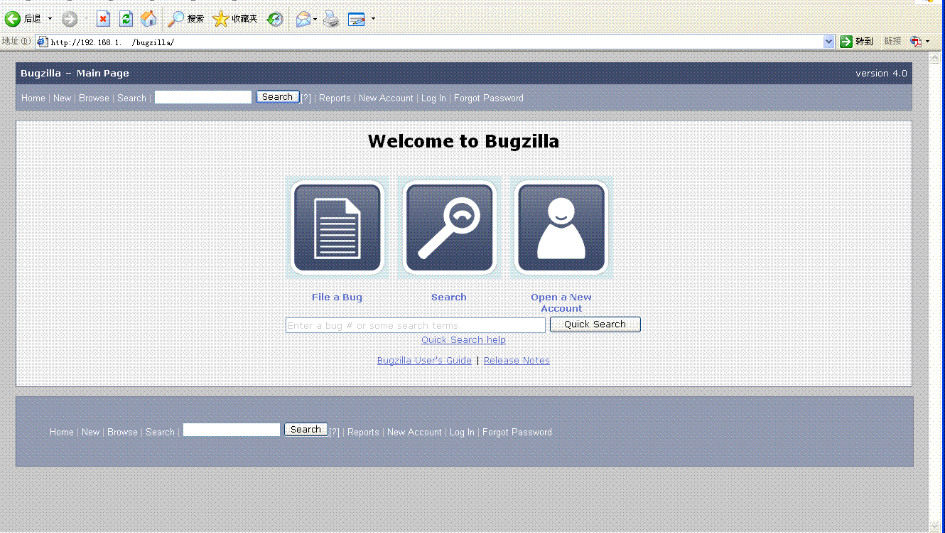The image size is (945, 533).
Task: Click Browse in the footer navigation
Action: click(122, 432)
